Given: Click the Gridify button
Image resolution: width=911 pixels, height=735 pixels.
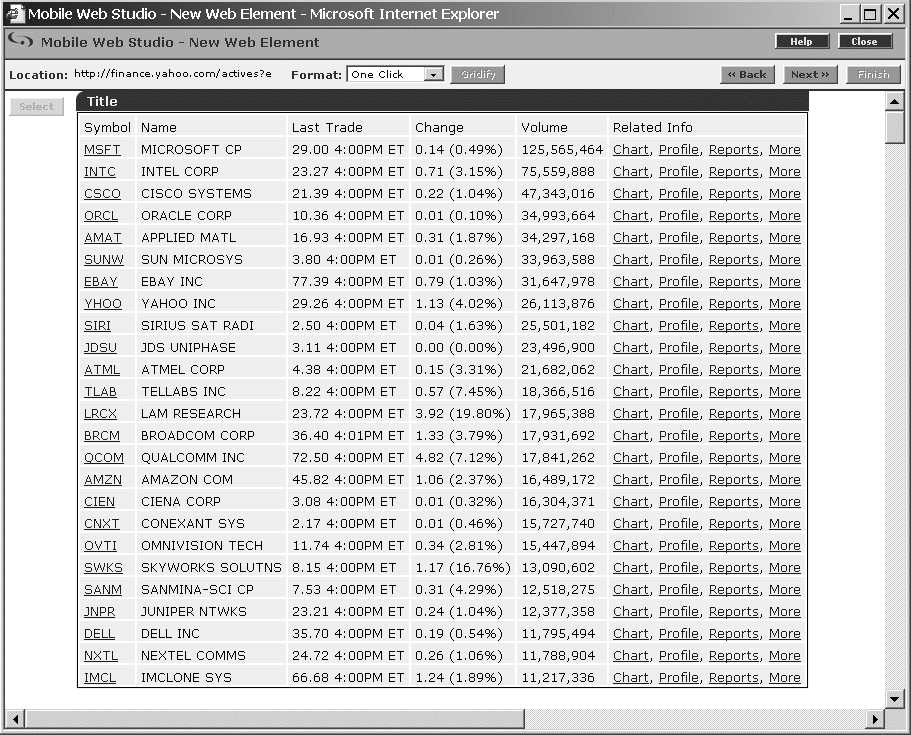Looking at the screenshot, I should click(478, 74).
